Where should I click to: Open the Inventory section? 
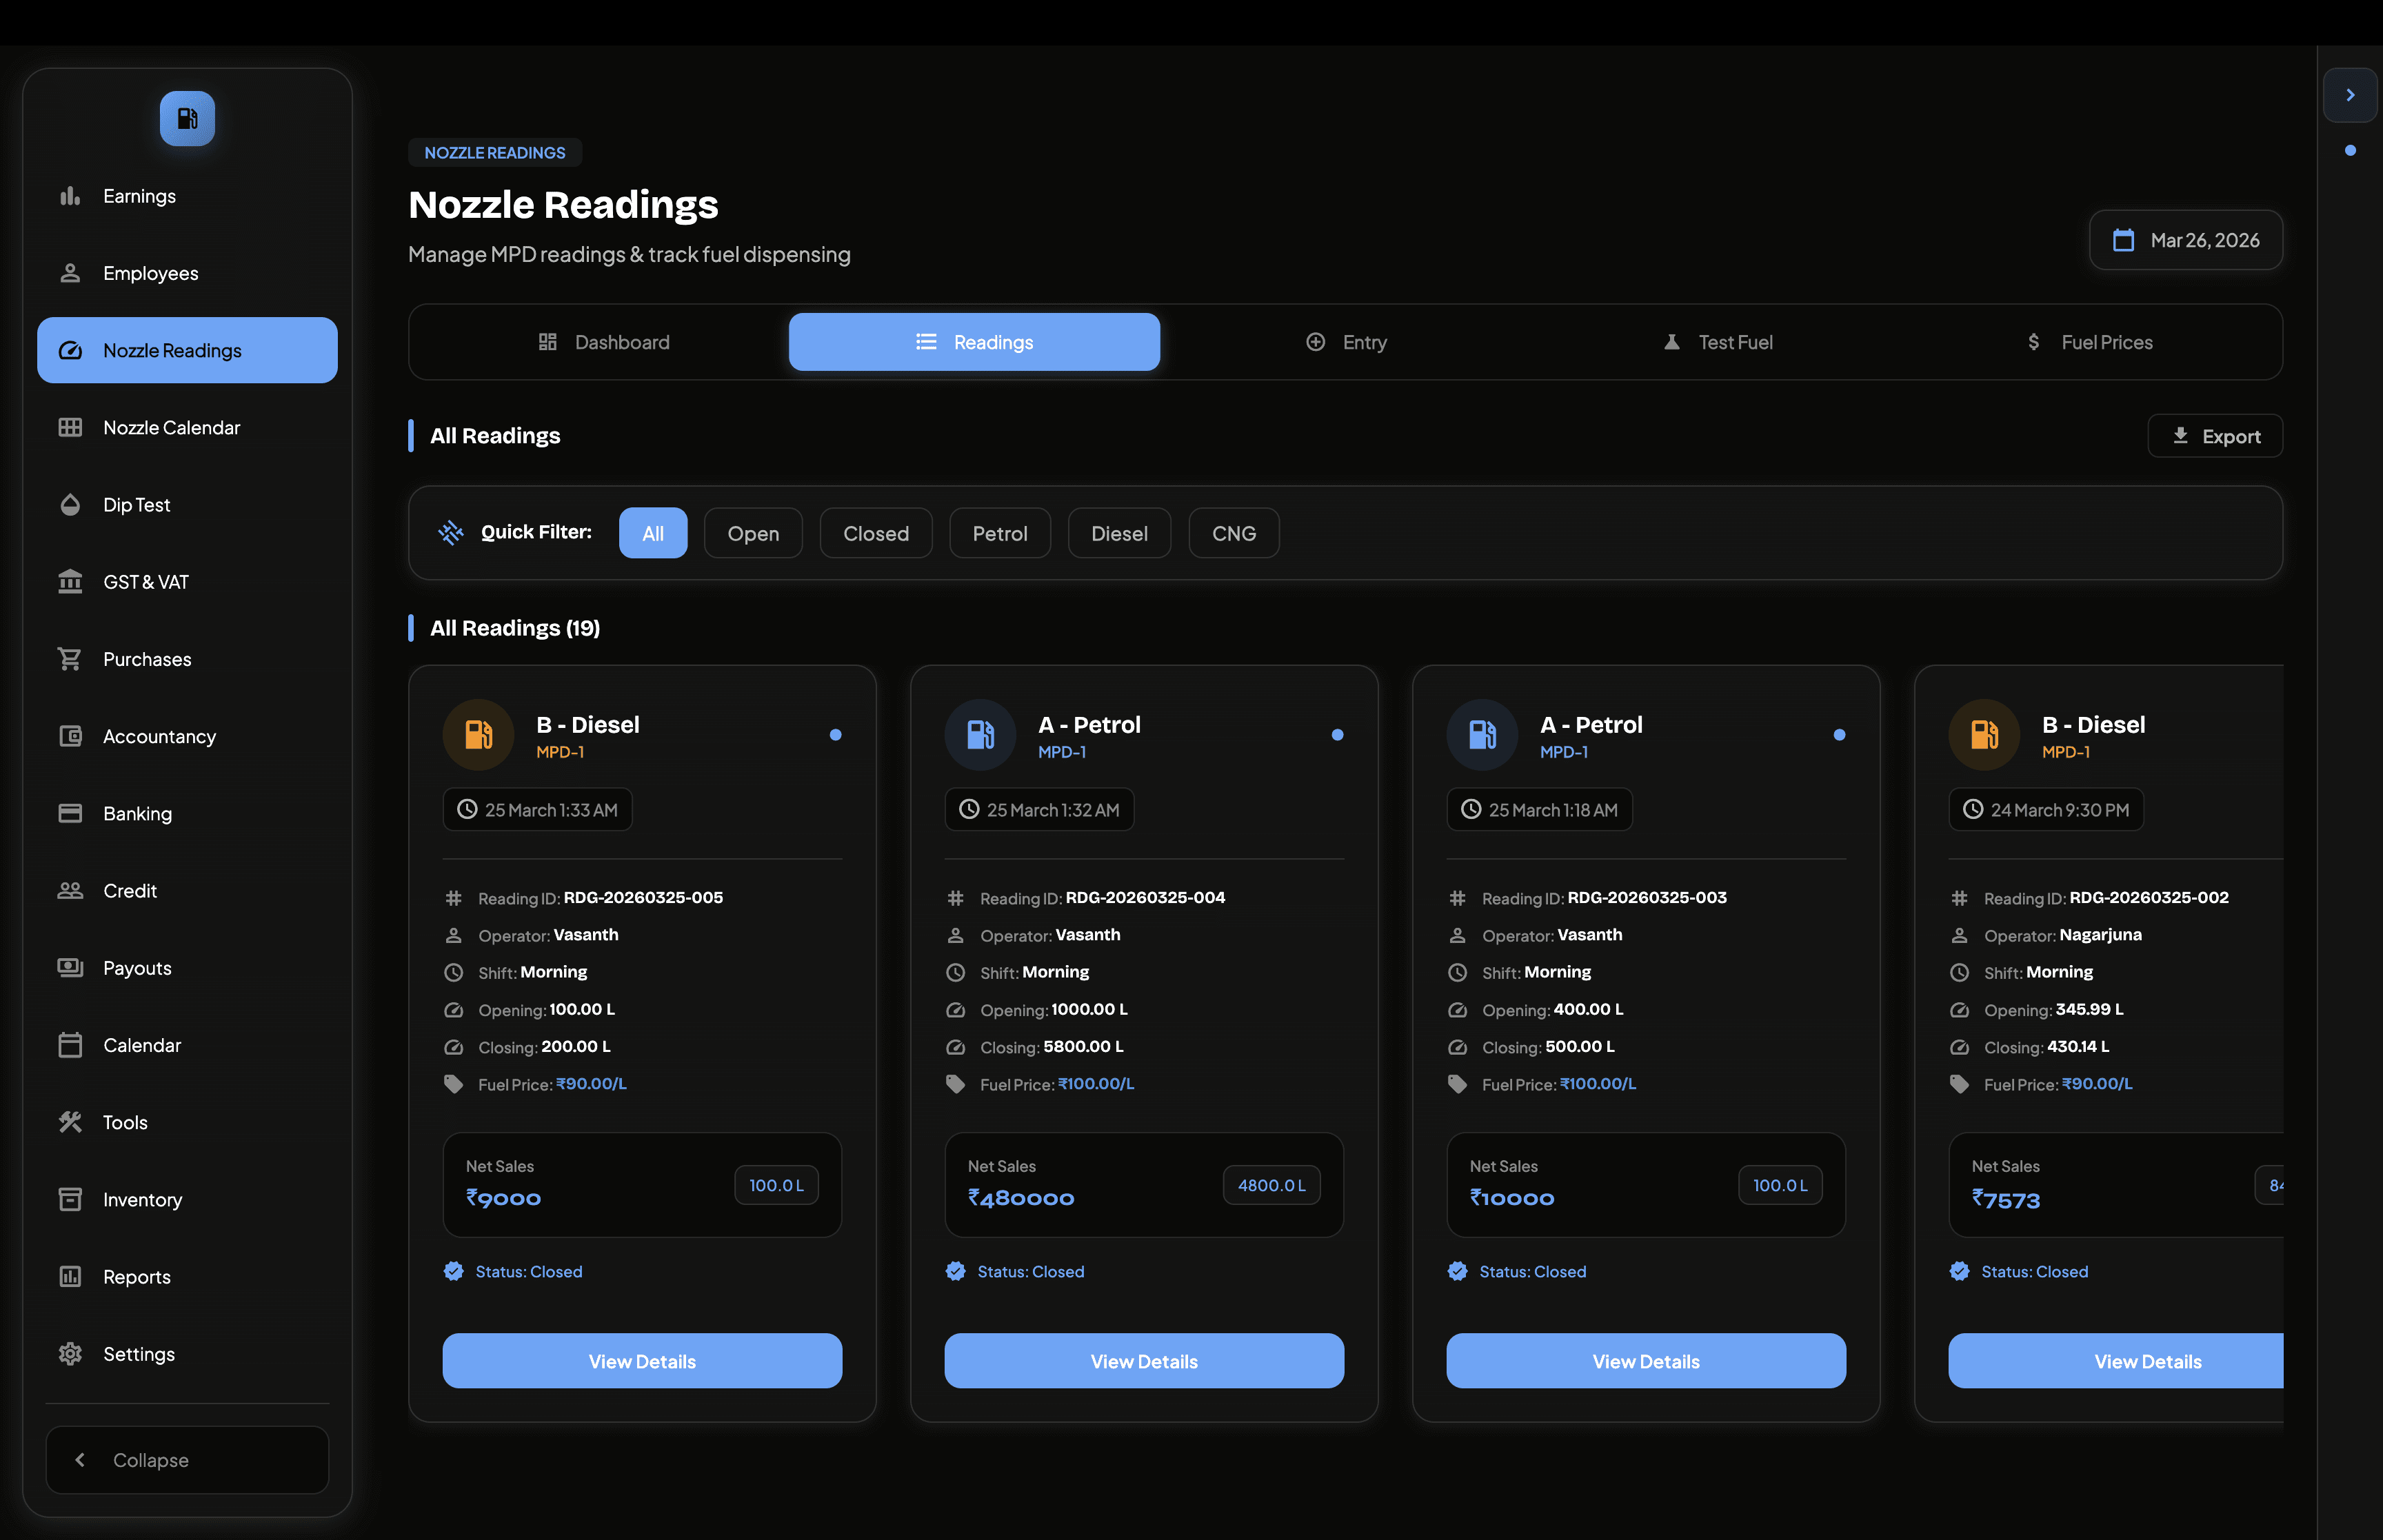[x=142, y=1200]
